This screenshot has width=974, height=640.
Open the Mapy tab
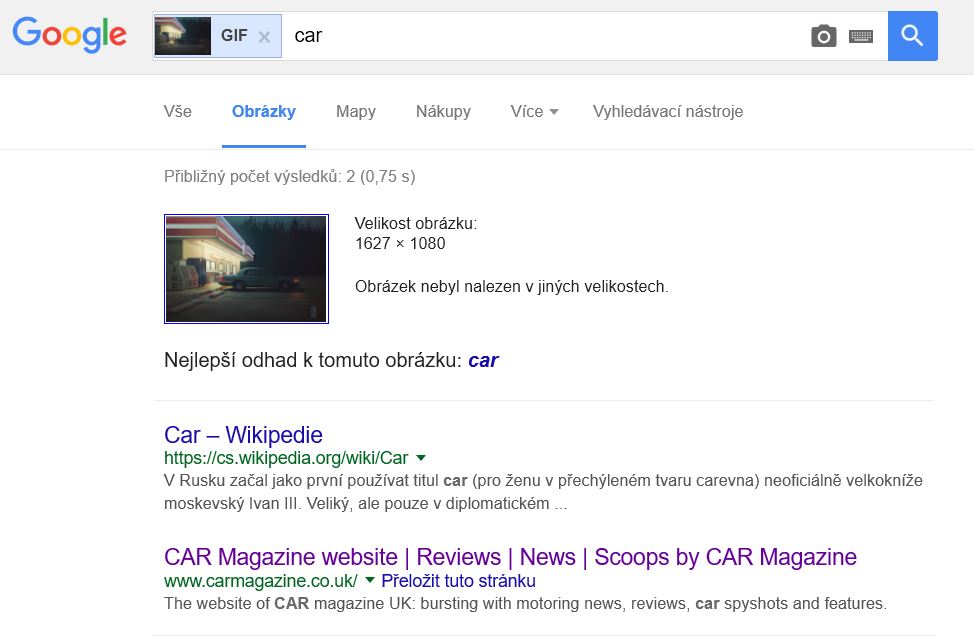pyautogui.click(x=356, y=111)
